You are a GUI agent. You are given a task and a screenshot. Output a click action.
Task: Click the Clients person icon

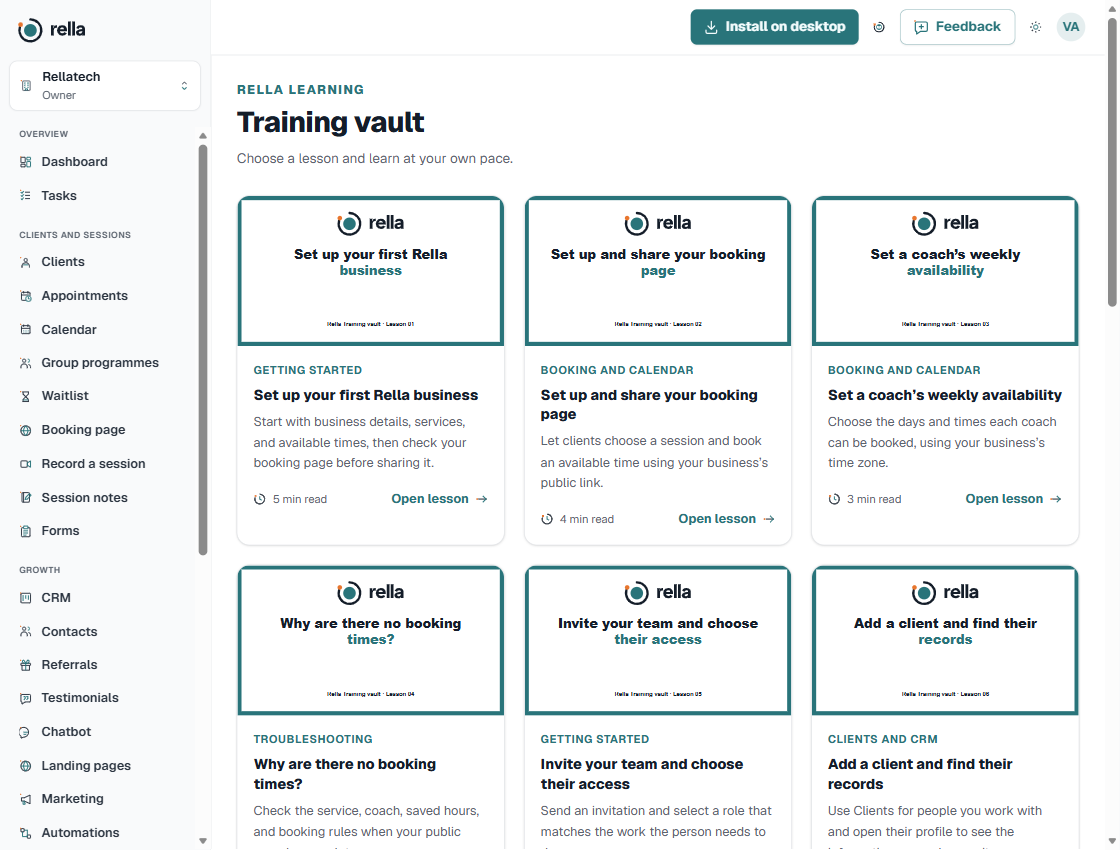26,262
